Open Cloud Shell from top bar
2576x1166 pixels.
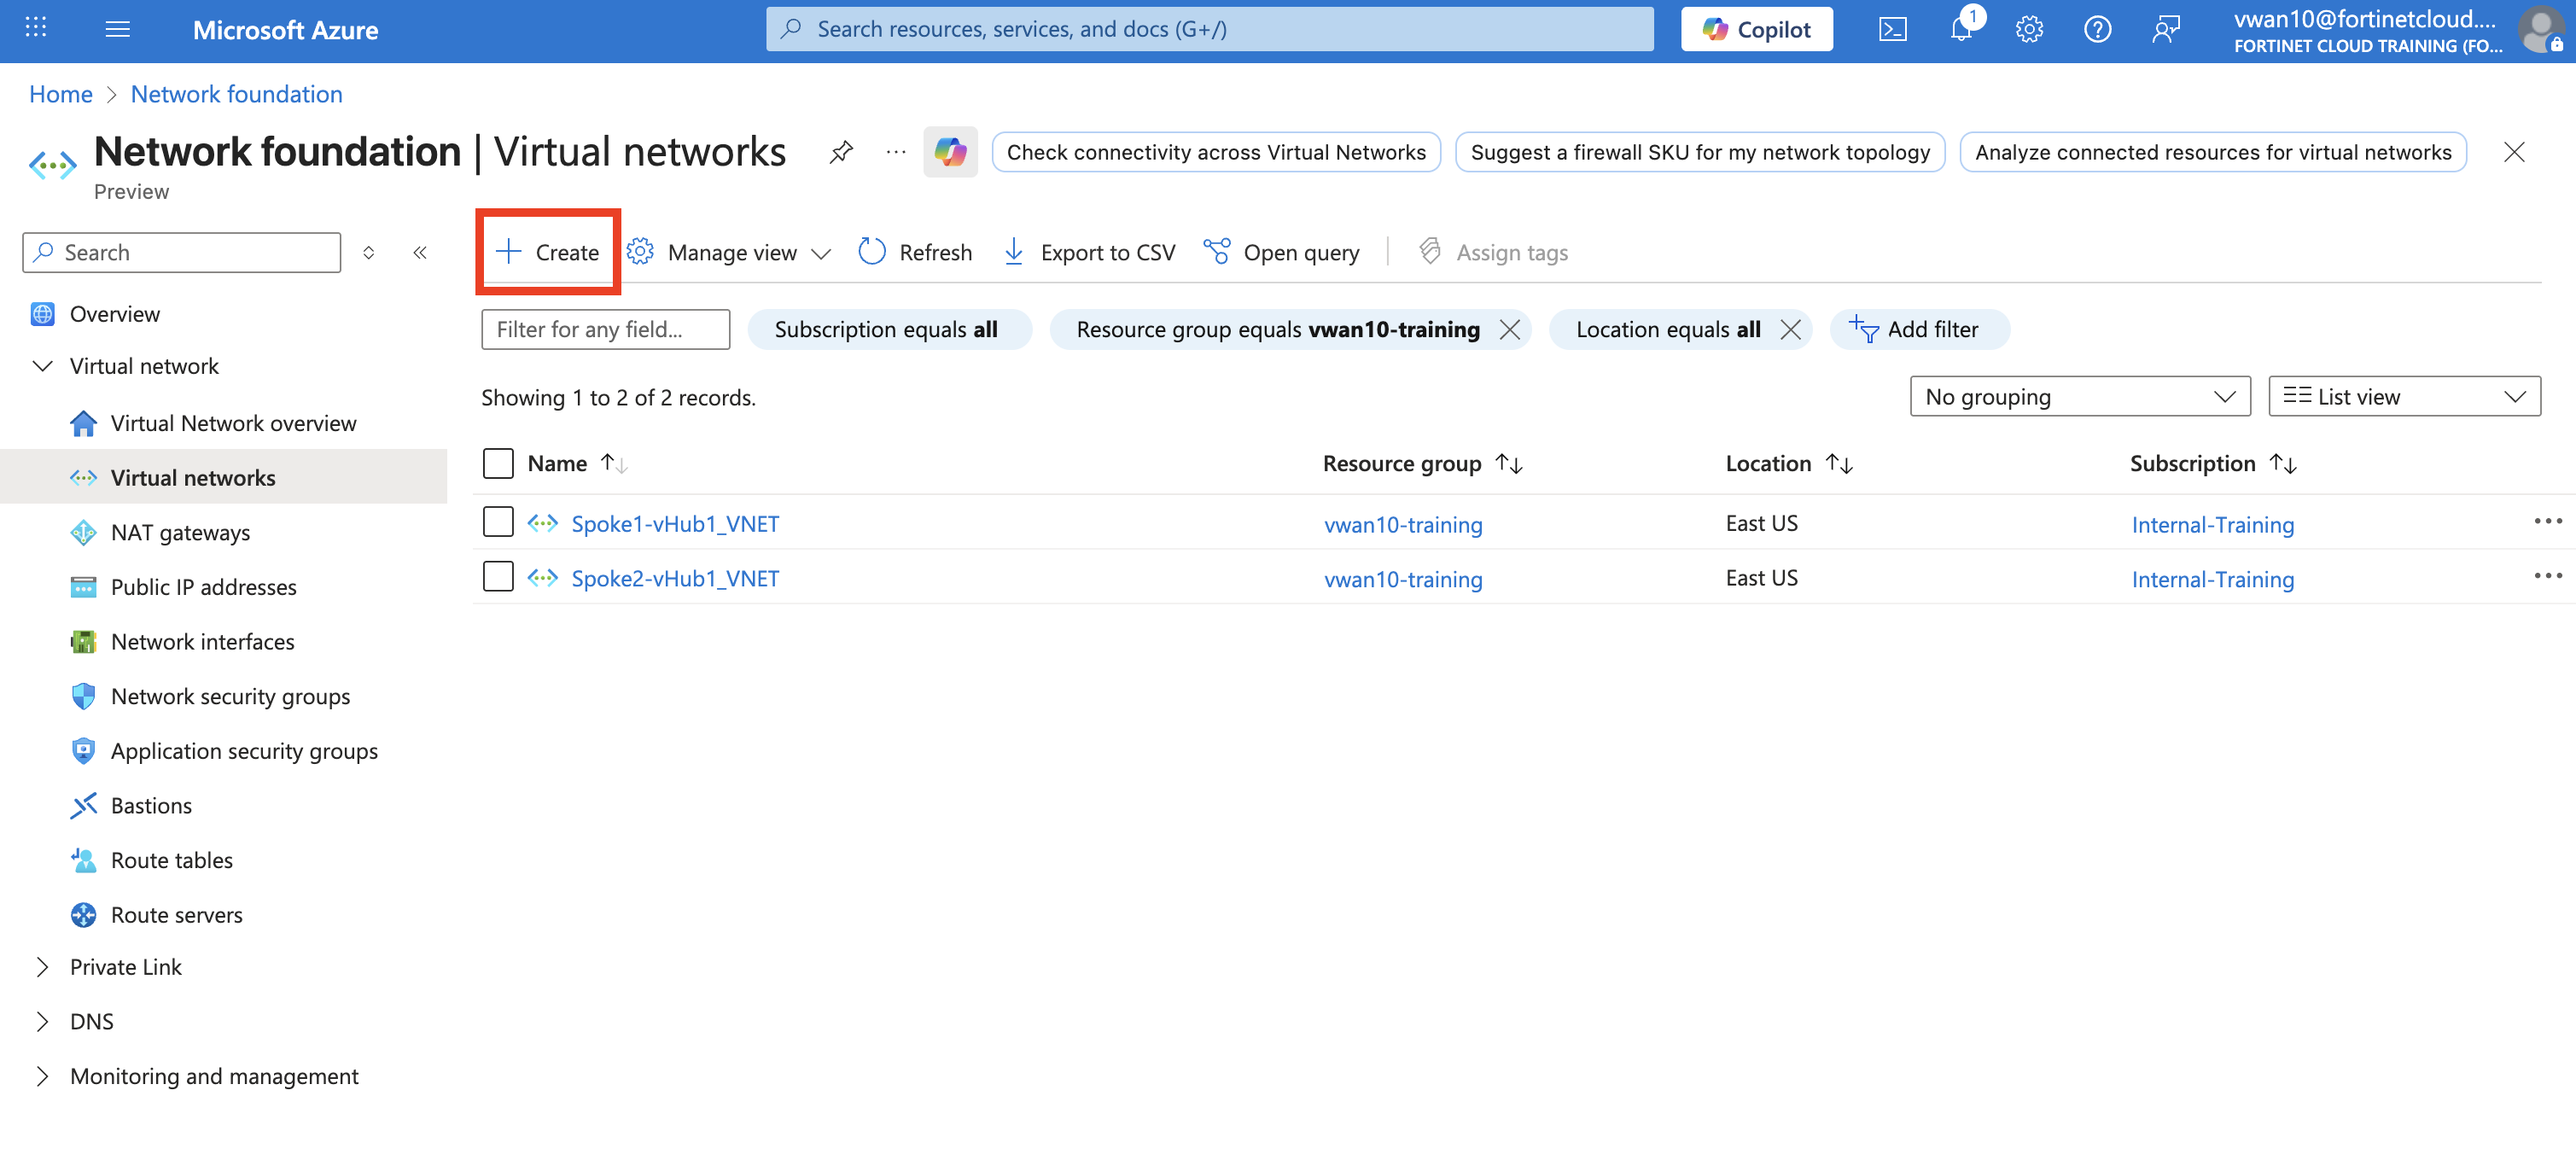point(1892,30)
